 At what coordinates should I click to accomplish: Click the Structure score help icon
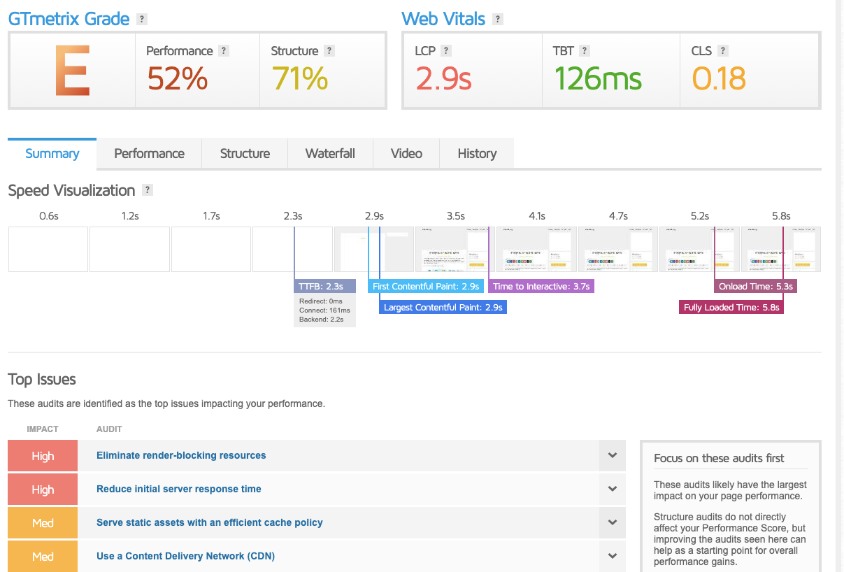coord(329,51)
